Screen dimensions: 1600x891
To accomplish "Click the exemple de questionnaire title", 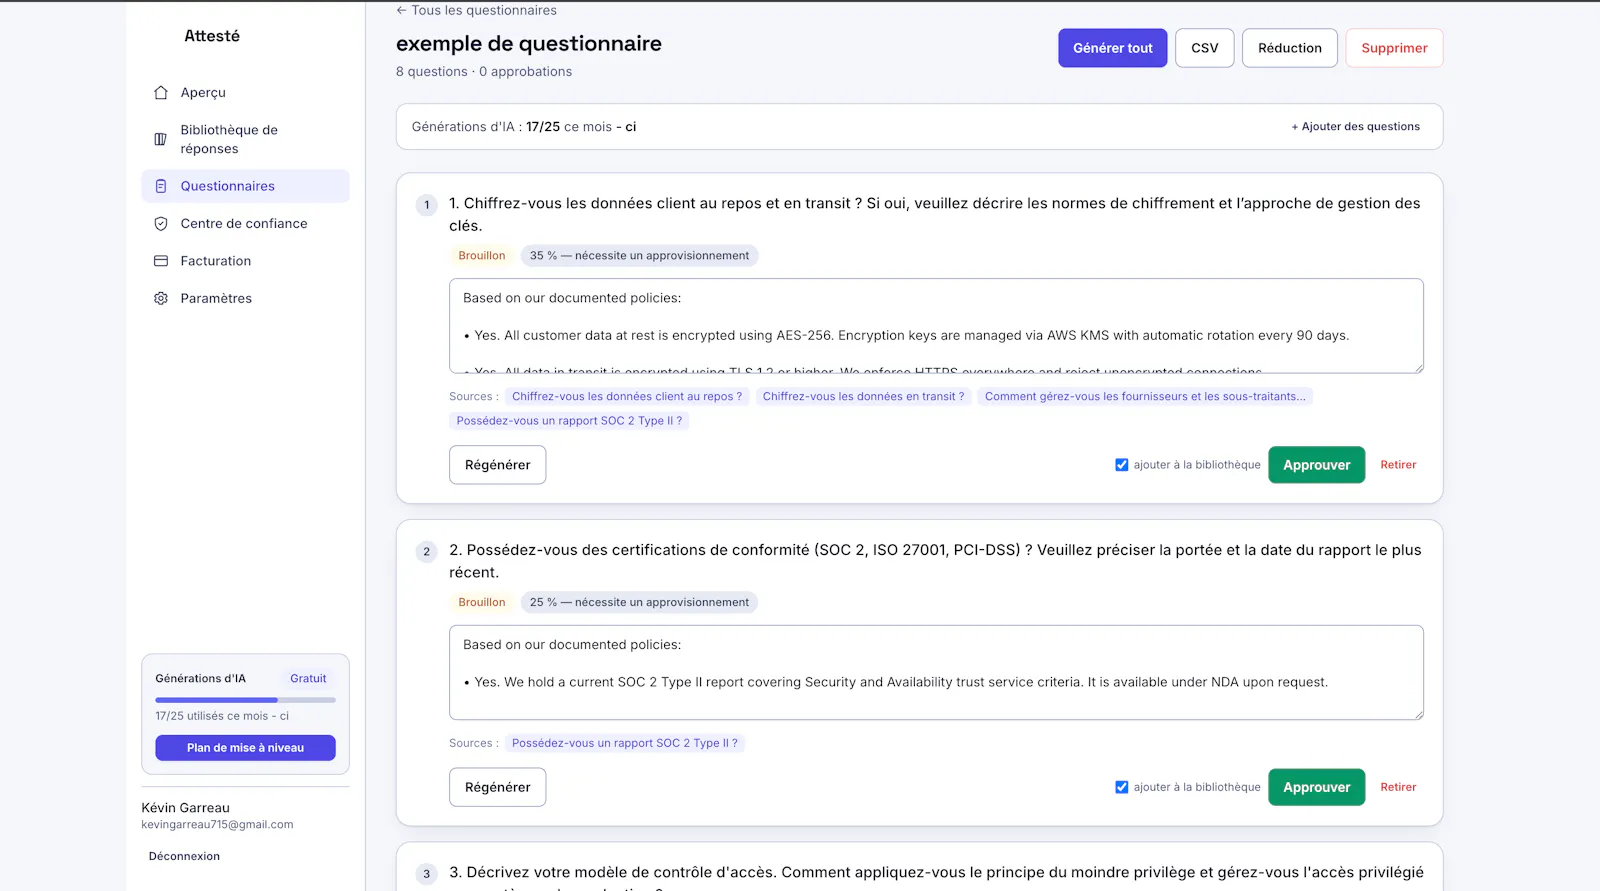I will pyautogui.click(x=529, y=44).
